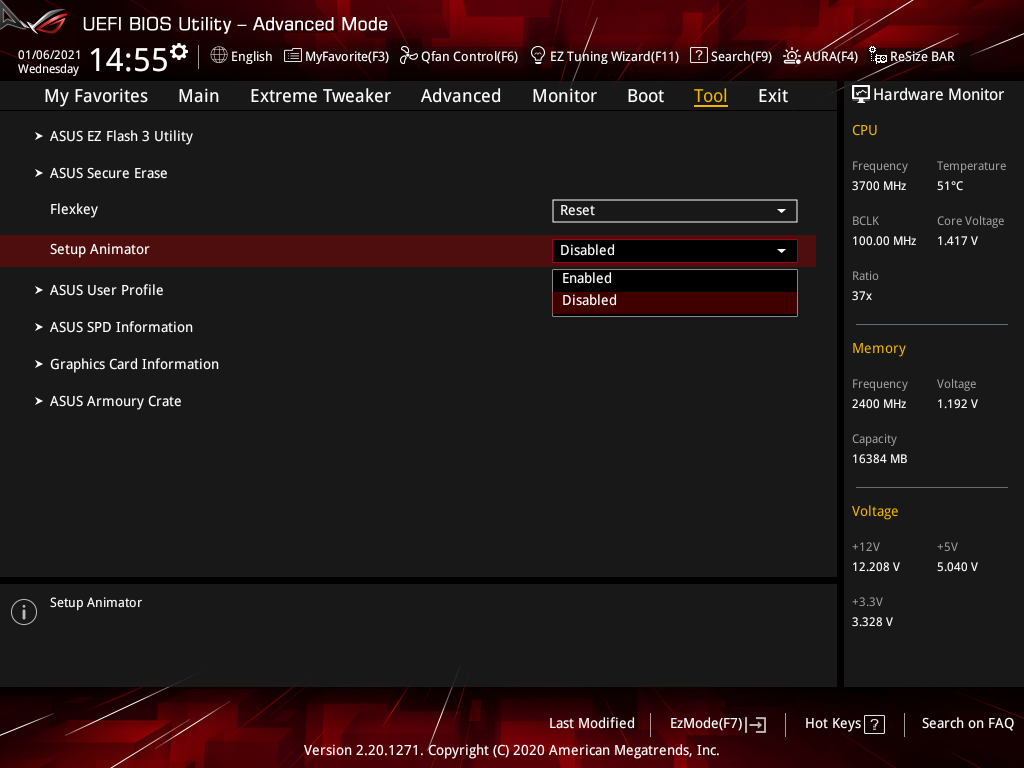Image resolution: width=1024 pixels, height=768 pixels.
Task: Expand ASUS Armoury Crate arrow
Action: tap(39, 401)
